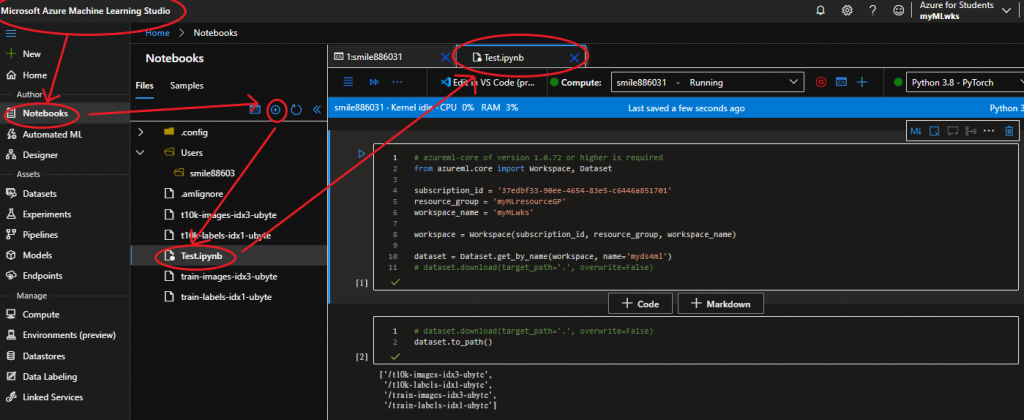The image size is (1024, 420).
Task: Open Compute in the sidebar
Action: click(33, 314)
